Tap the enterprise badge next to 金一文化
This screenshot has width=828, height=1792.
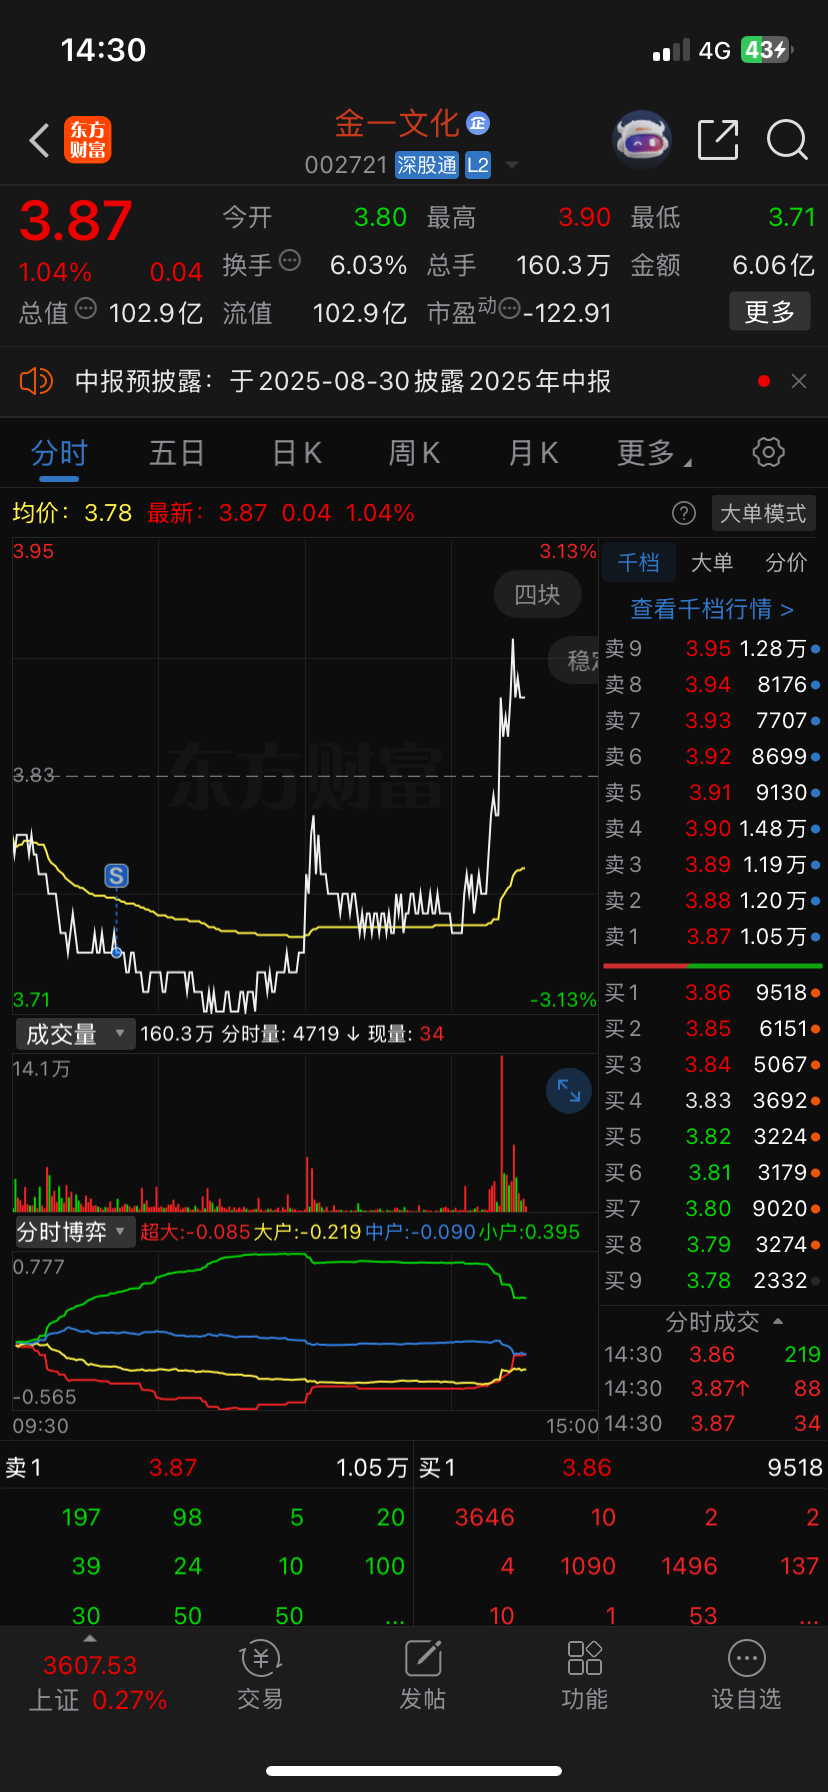[x=478, y=123]
